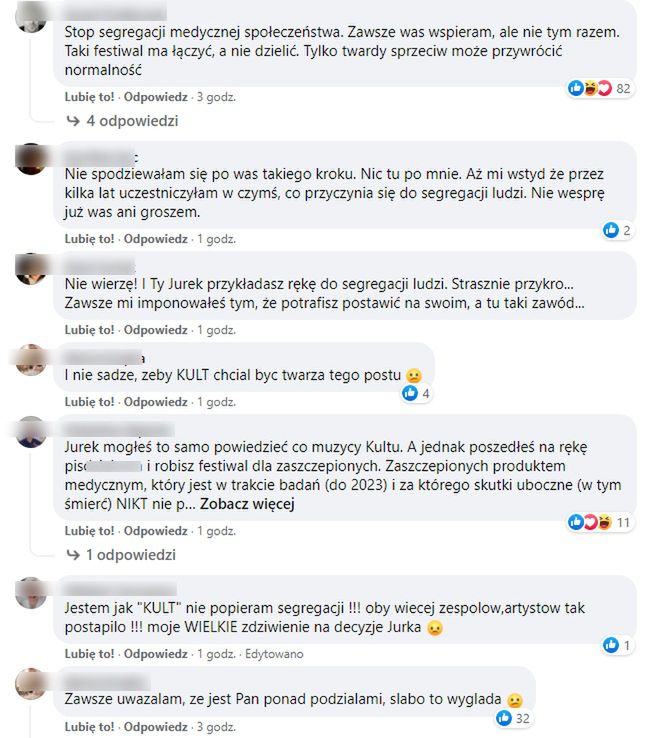Screen dimensions: 645x738
Task: Click reply arrow icon beside 1 odpowiedzi
Action: pos(73,555)
